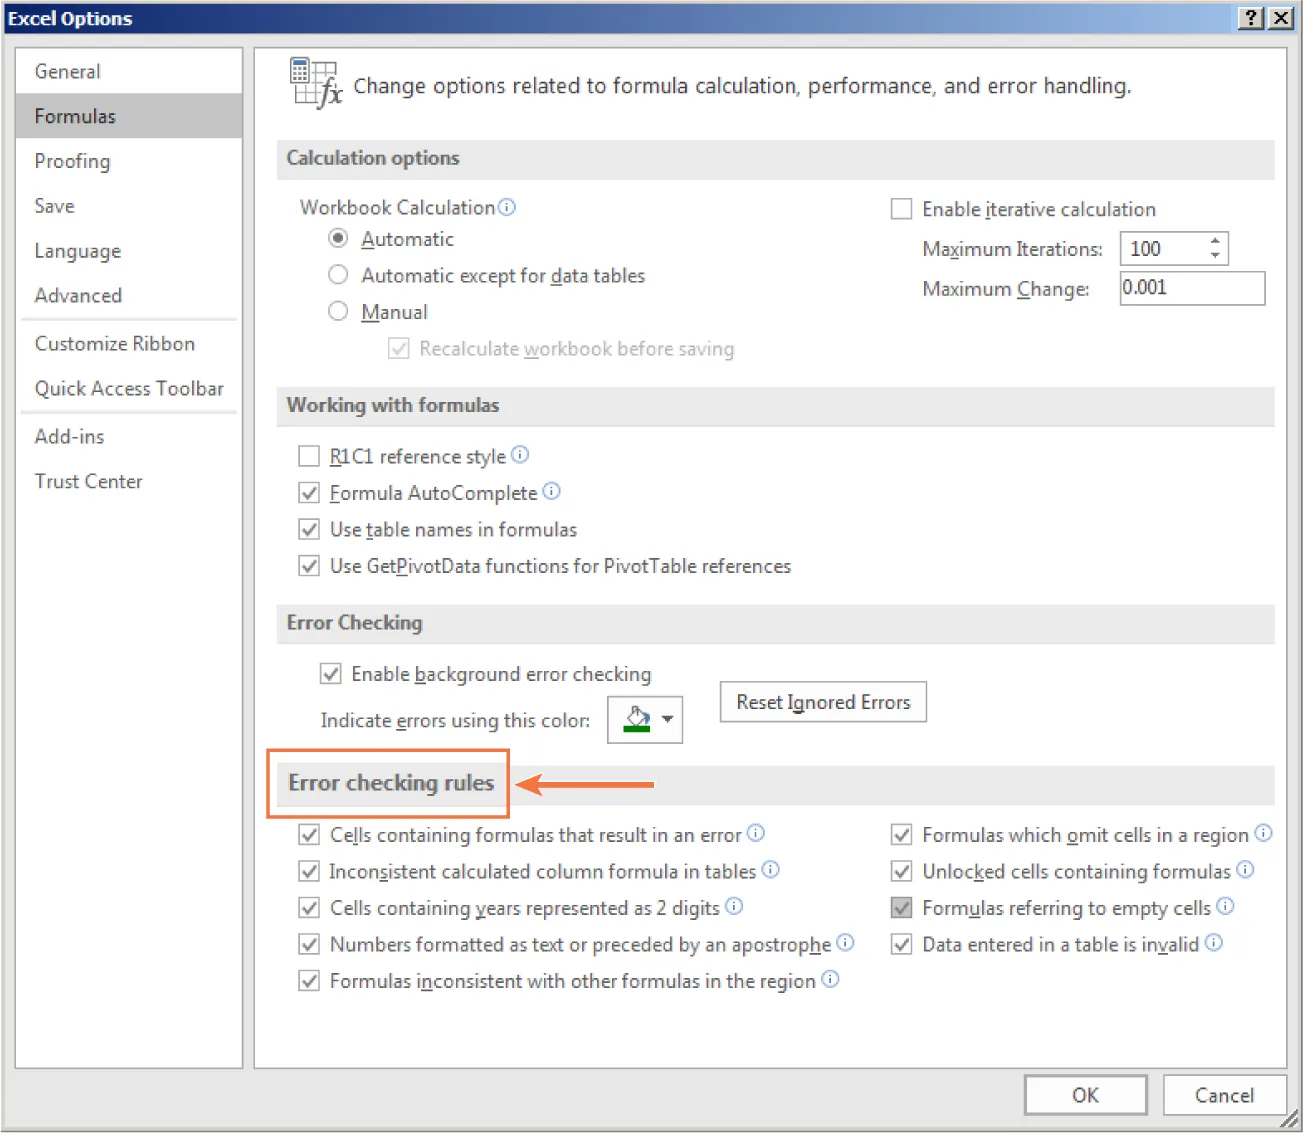Switch to the Proofing category
1303x1133 pixels.
tap(72, 160)
